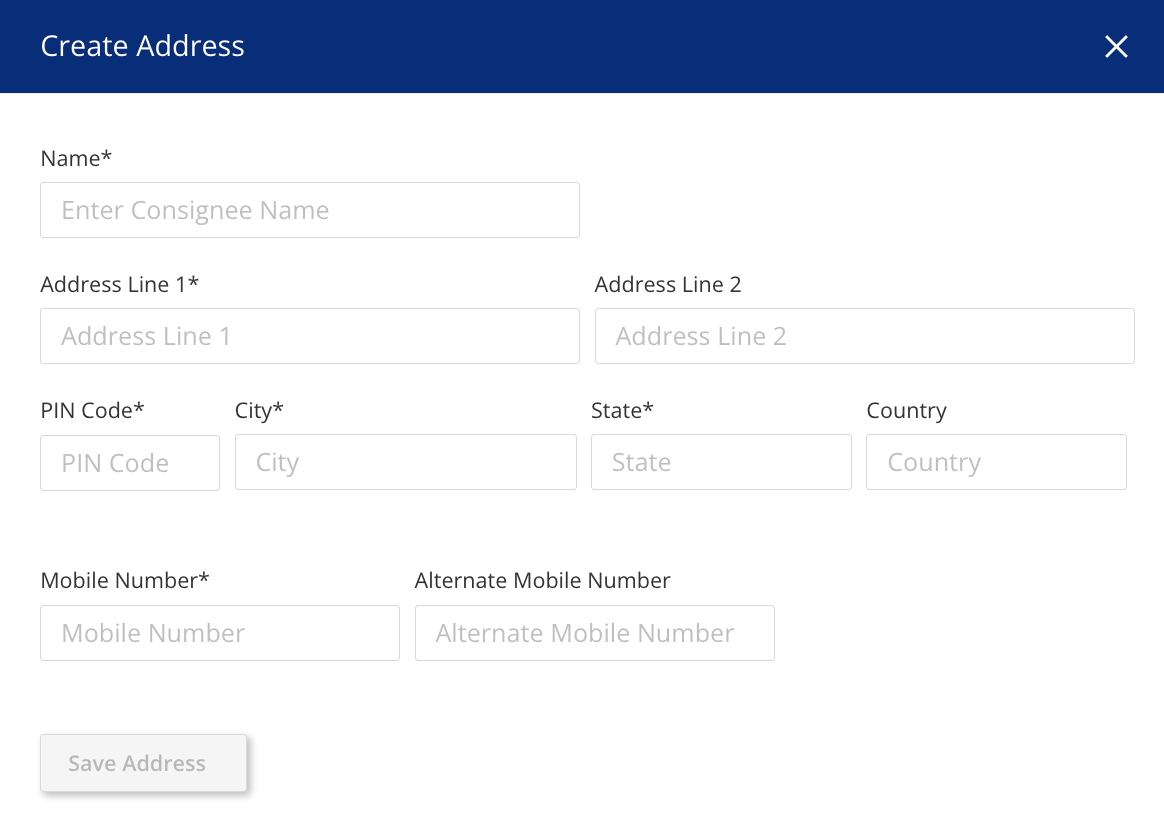This screenshot has width=1164, height=832.
Task: Select the State input field
Action: pyautogui.click(x=721, y=462)
